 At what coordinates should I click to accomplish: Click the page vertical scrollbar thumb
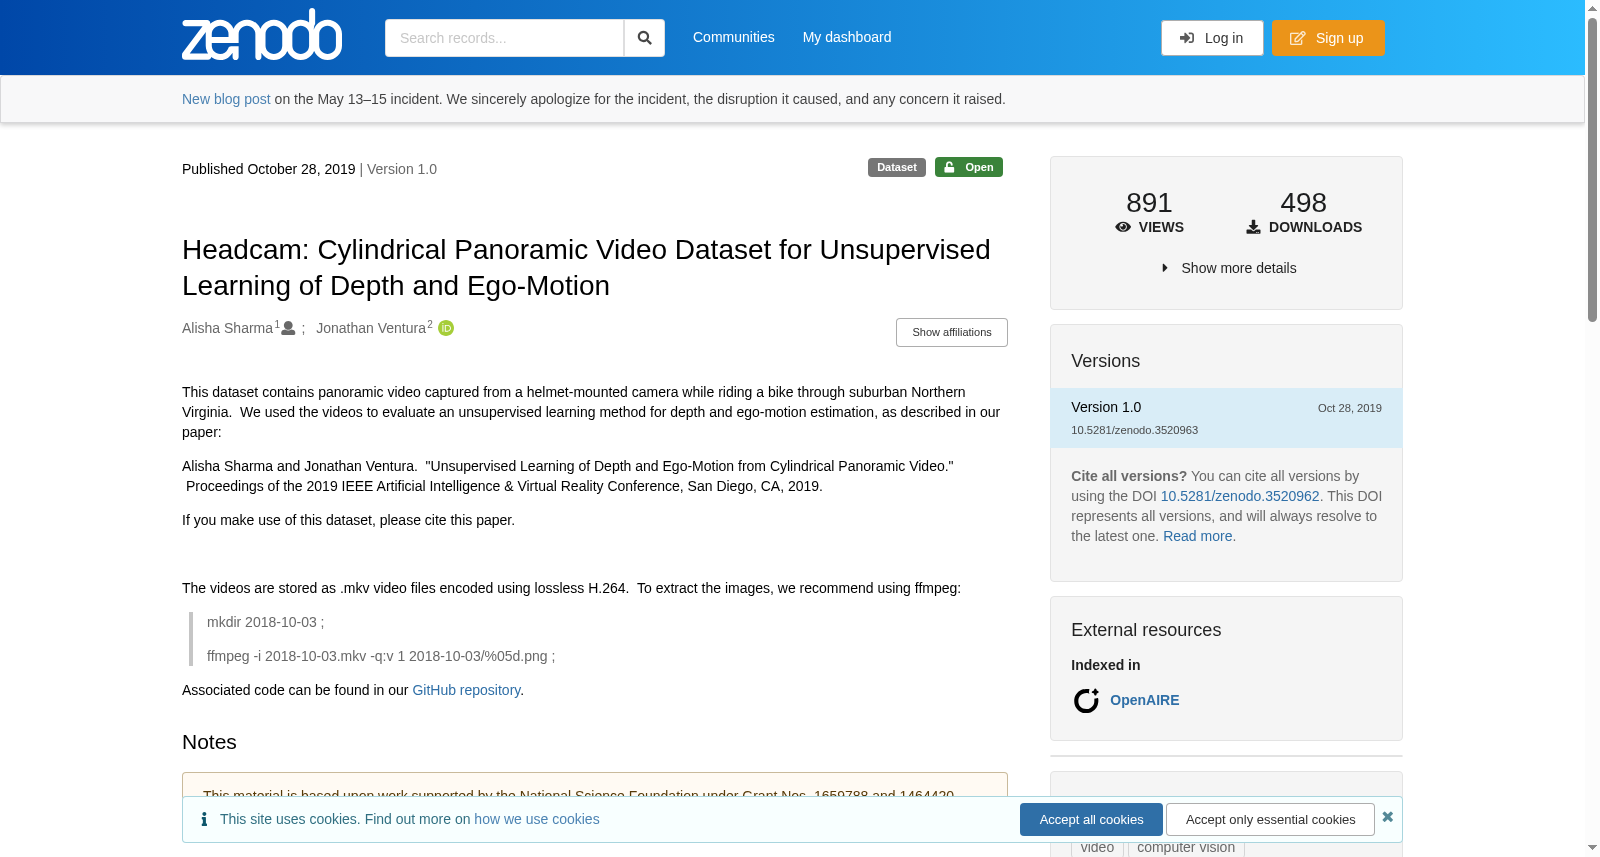coord(1592,170)
